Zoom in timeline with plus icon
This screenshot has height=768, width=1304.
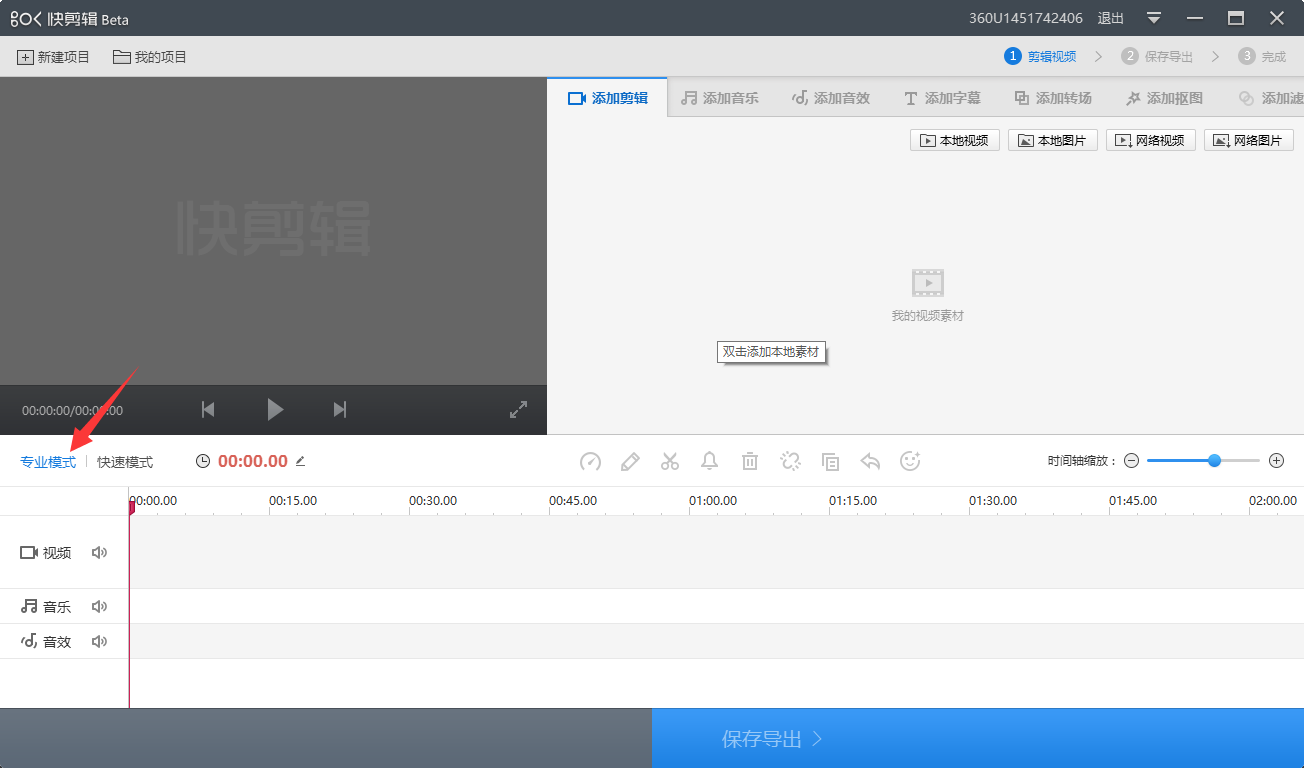tap(1276, 461)
